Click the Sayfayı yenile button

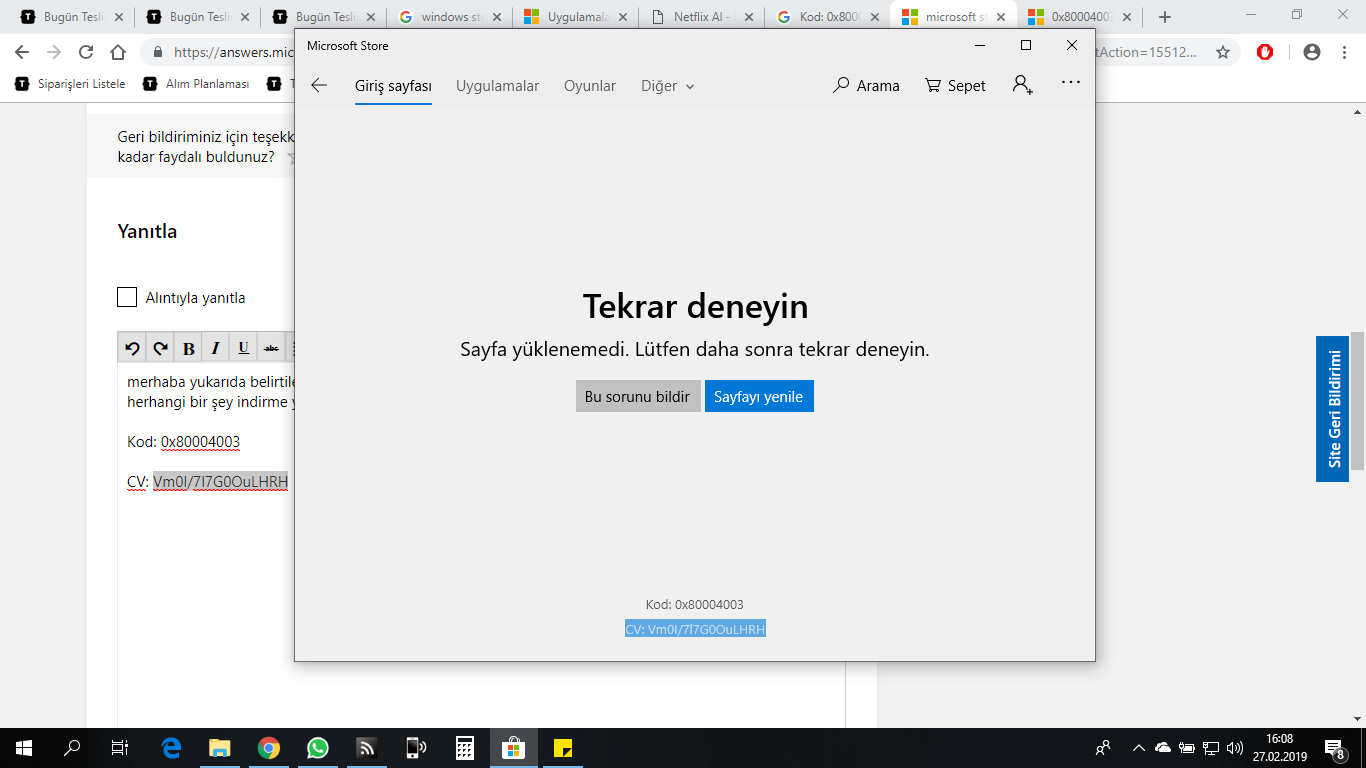pyautogui.click(x=759, y=396)
